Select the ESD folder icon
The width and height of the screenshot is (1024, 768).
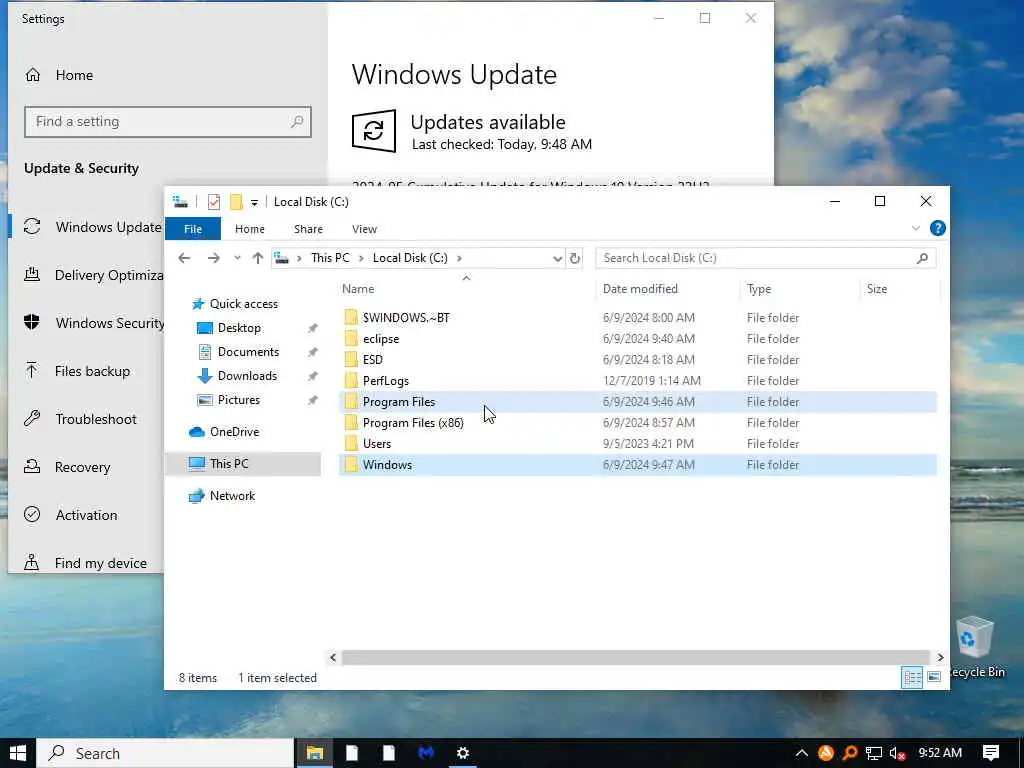click(x=351, y=359)
